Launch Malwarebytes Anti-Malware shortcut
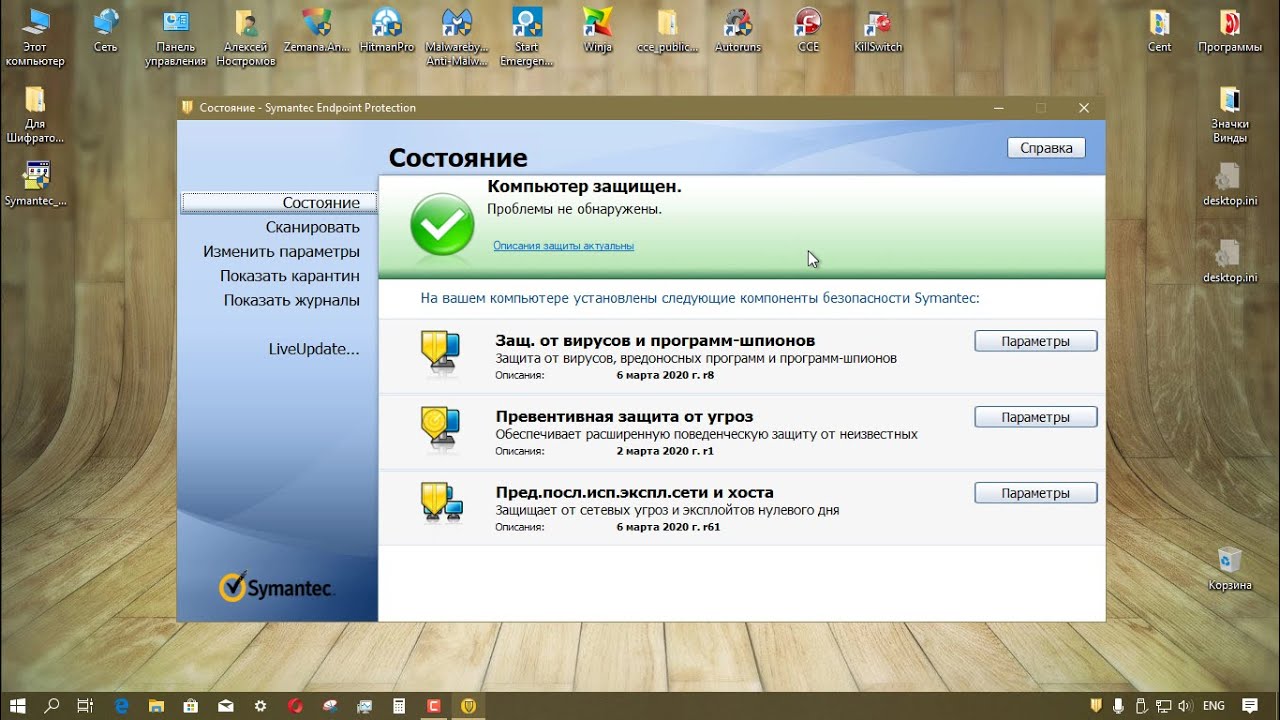This screenshot has width=1280, height=720. tap(457, 37)
